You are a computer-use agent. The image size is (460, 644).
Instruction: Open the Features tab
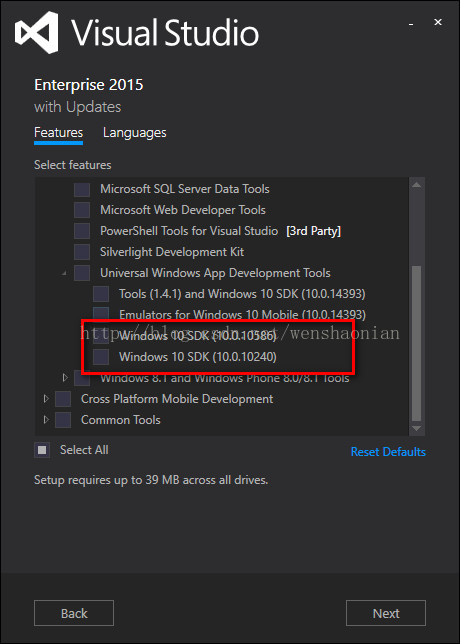58,133
